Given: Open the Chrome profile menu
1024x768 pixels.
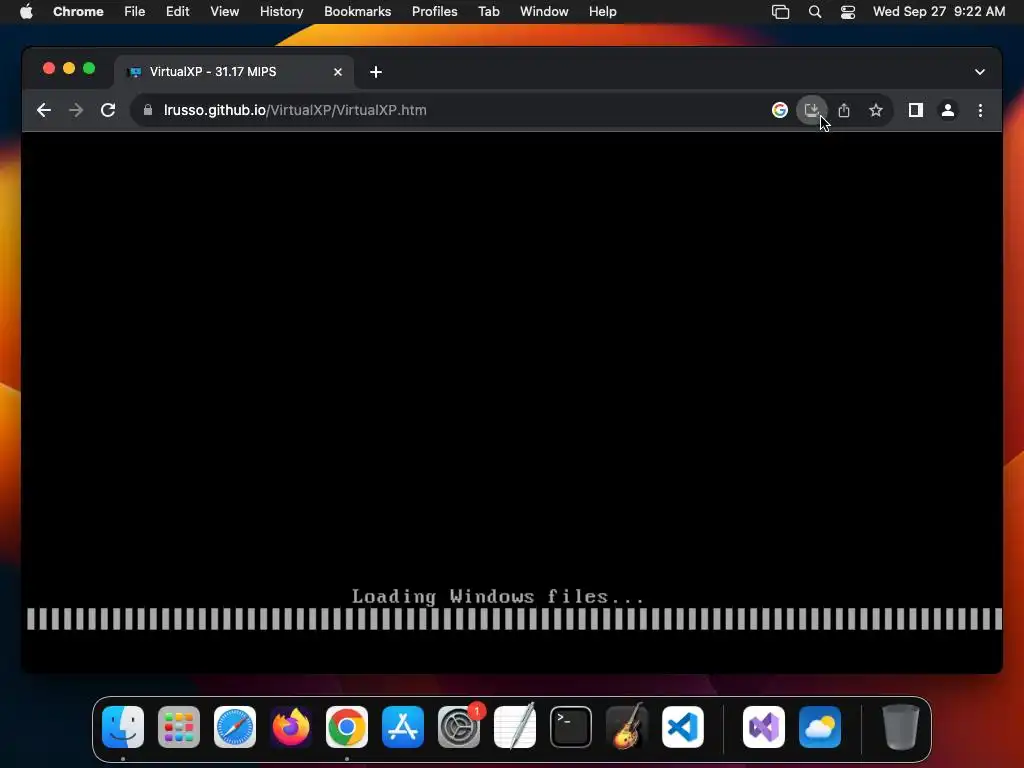Looking at the screenshot, I should [x=948, y=110].
